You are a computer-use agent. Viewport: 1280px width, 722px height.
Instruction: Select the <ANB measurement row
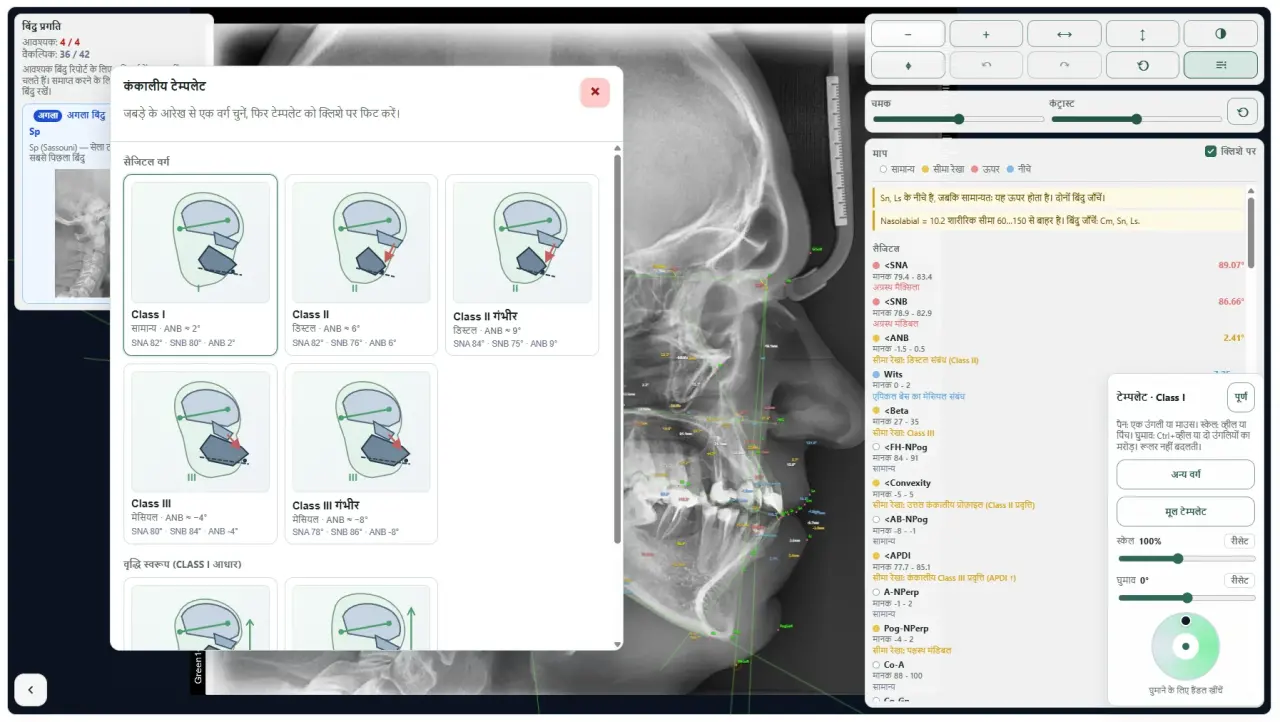pyautogui.click(x=1058, y=348)
